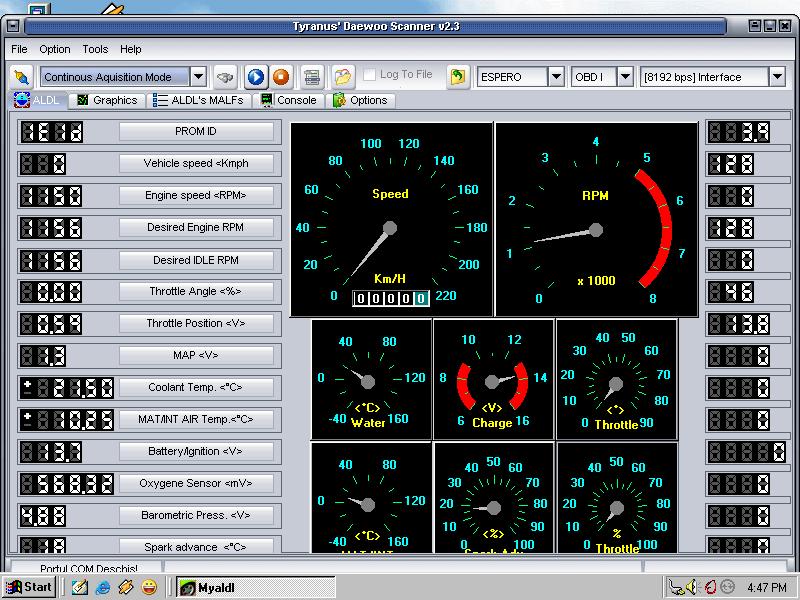Click the MAP V button
This screenshot has height=600, width=800.
196,355
